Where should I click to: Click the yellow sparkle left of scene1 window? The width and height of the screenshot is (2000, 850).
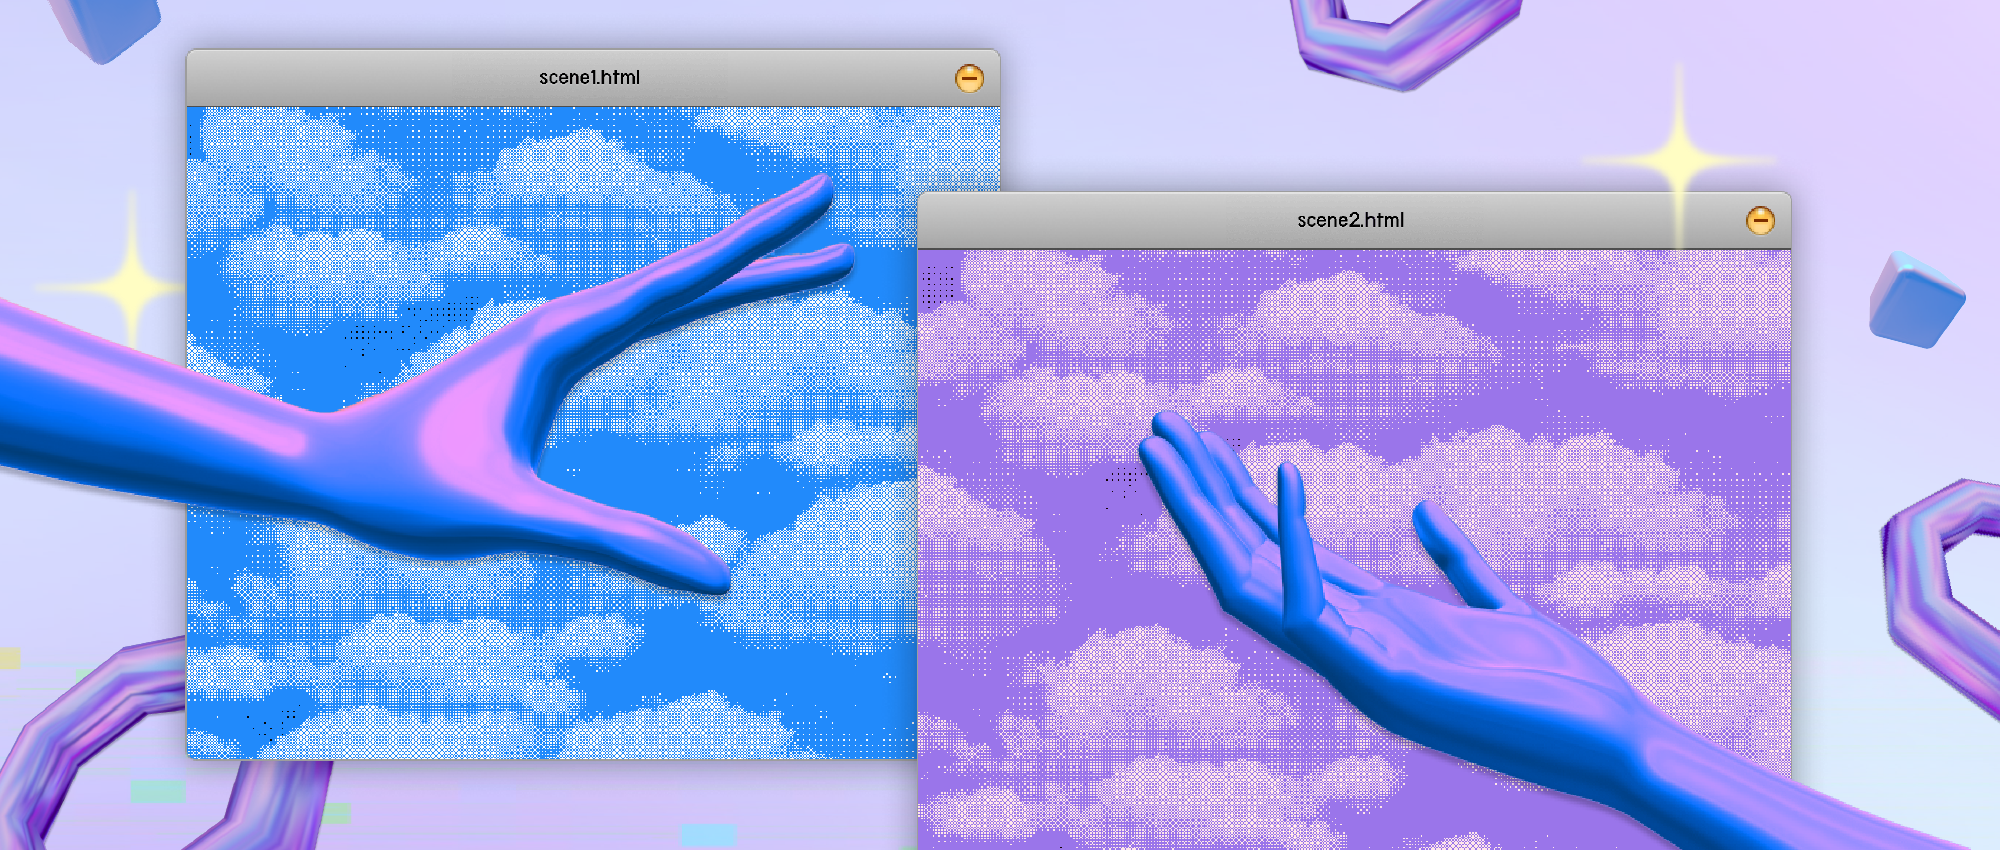[x=131, y=287]
